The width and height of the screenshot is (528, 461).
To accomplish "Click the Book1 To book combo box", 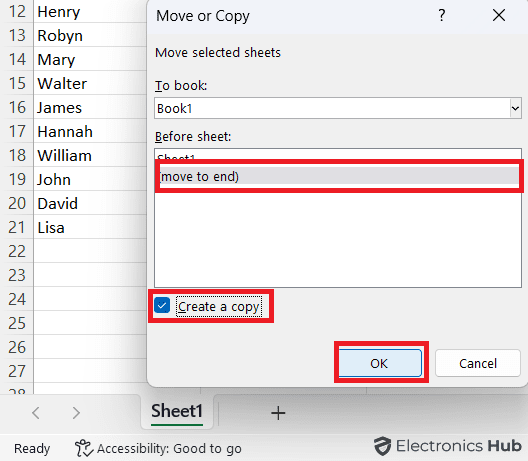I will (338, 108).
